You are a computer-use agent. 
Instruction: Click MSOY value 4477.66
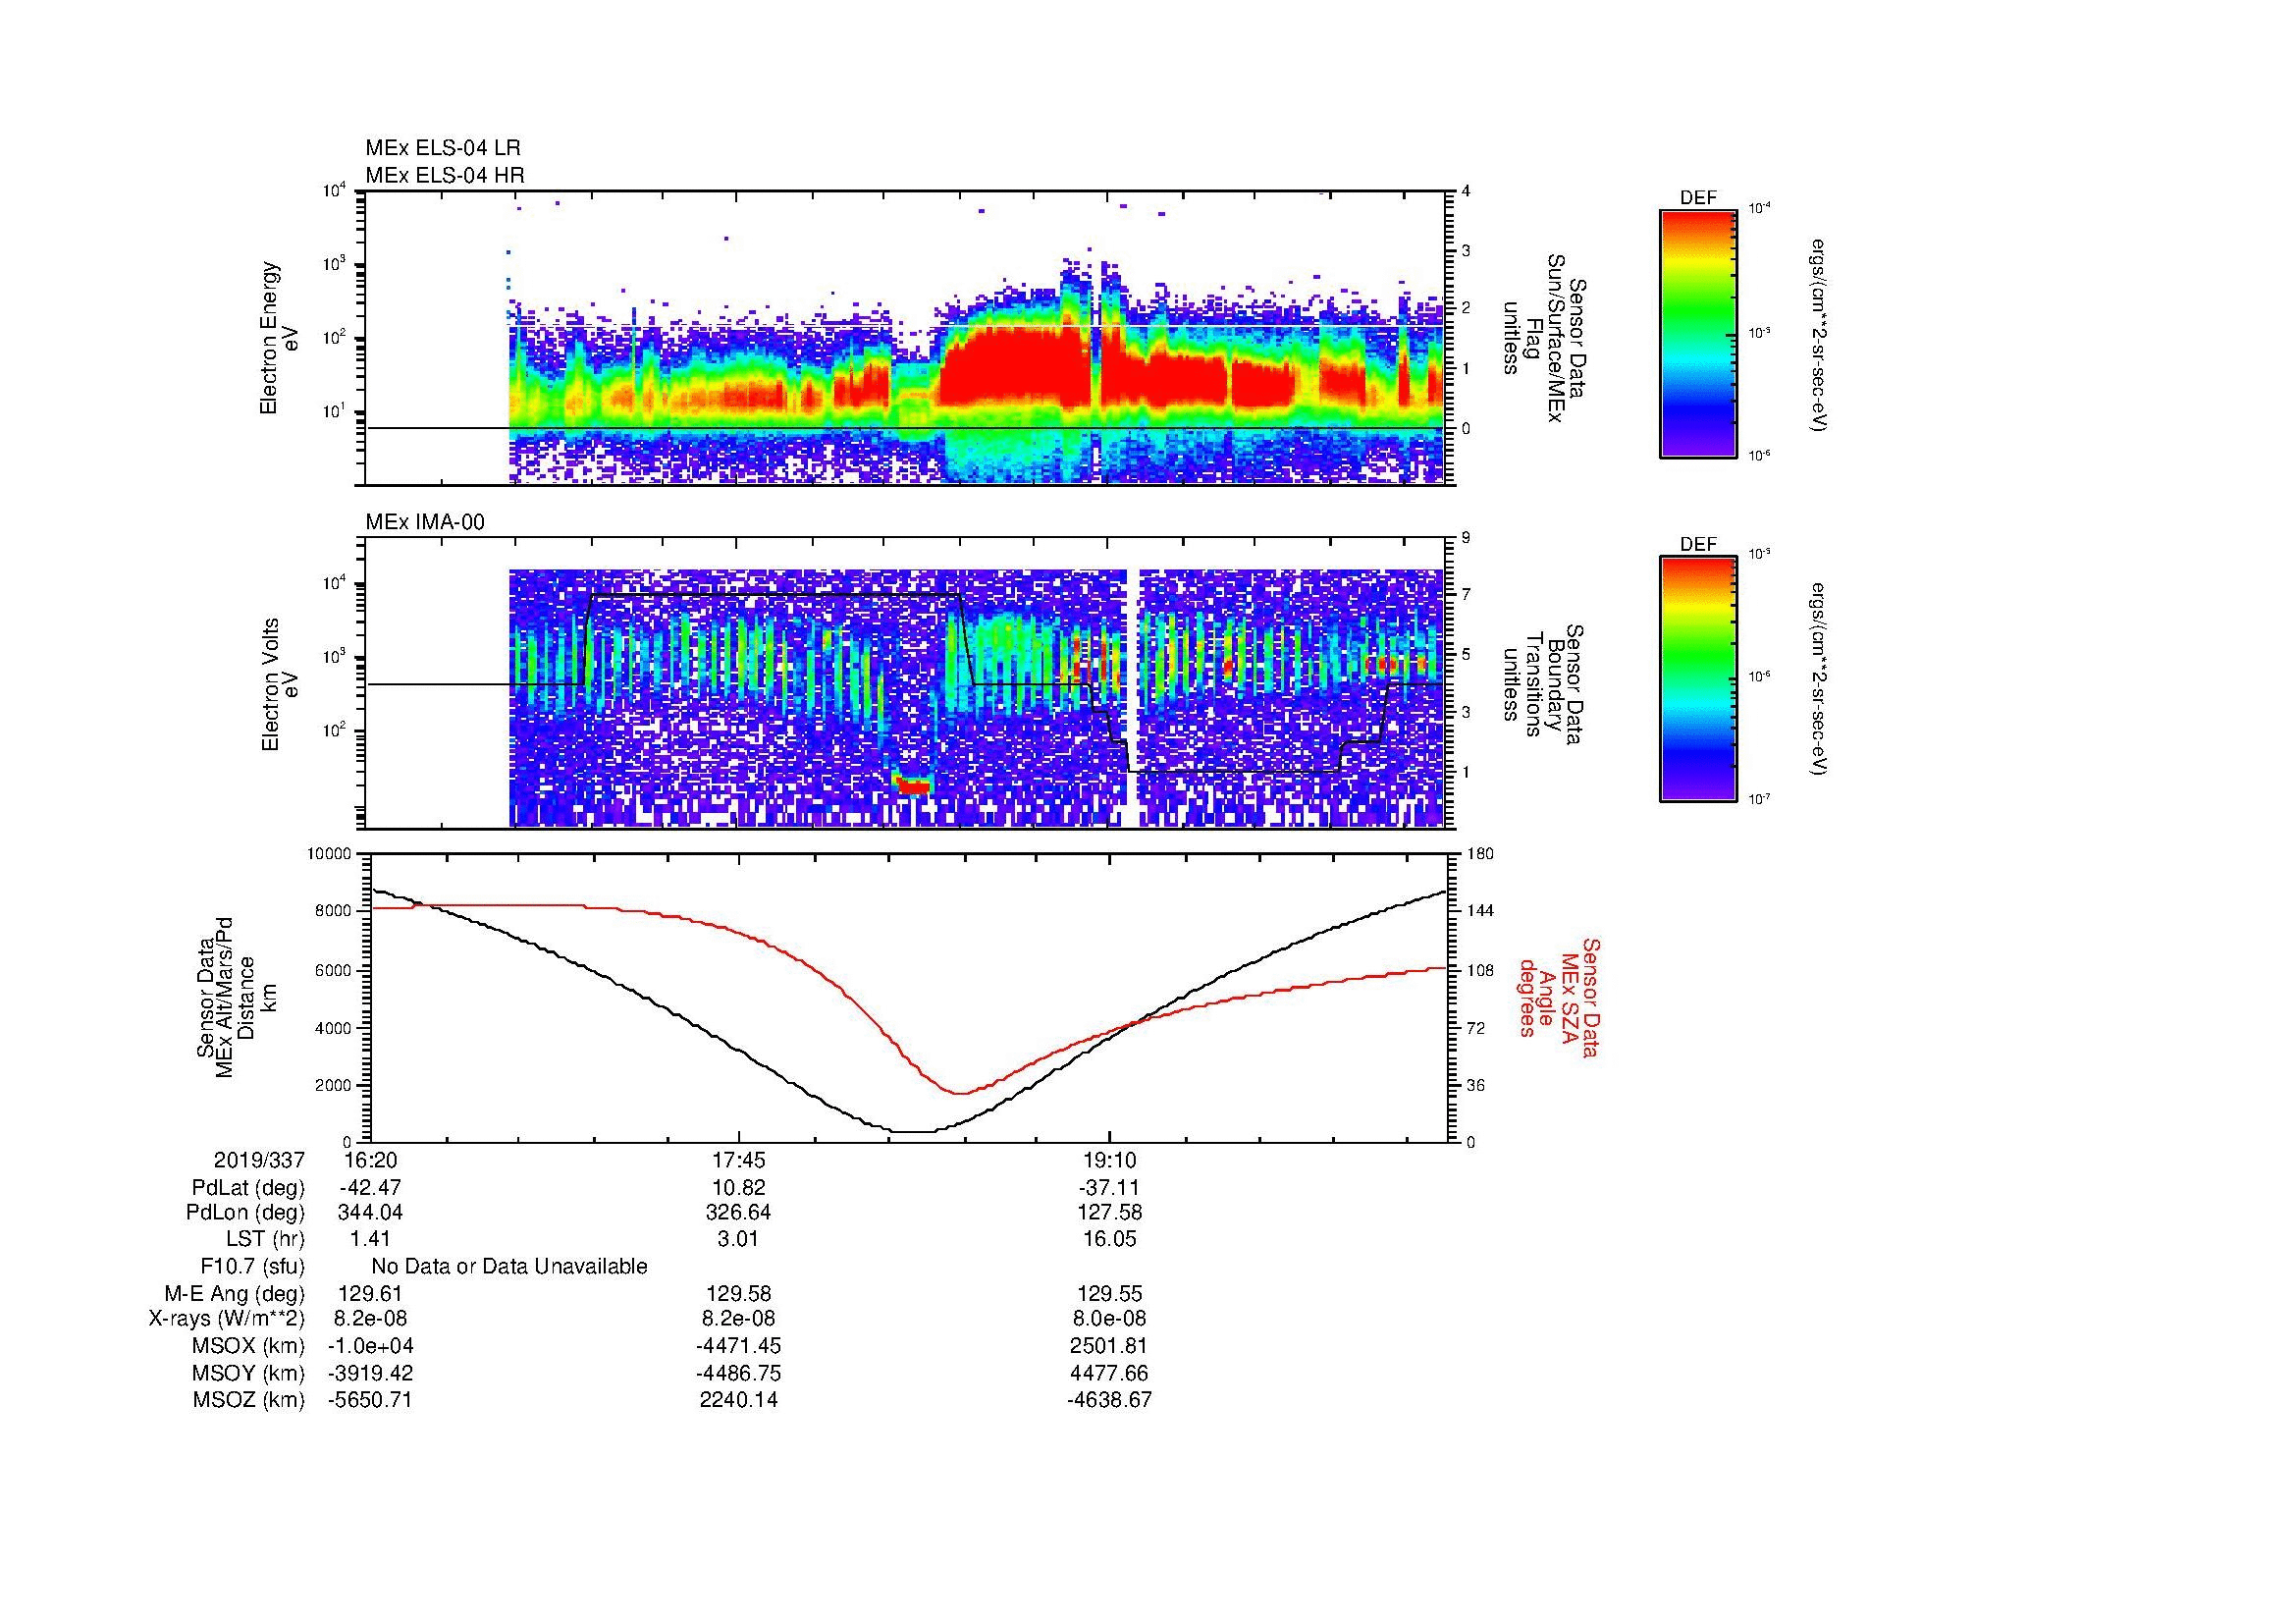click(x=1109, y=1373)
